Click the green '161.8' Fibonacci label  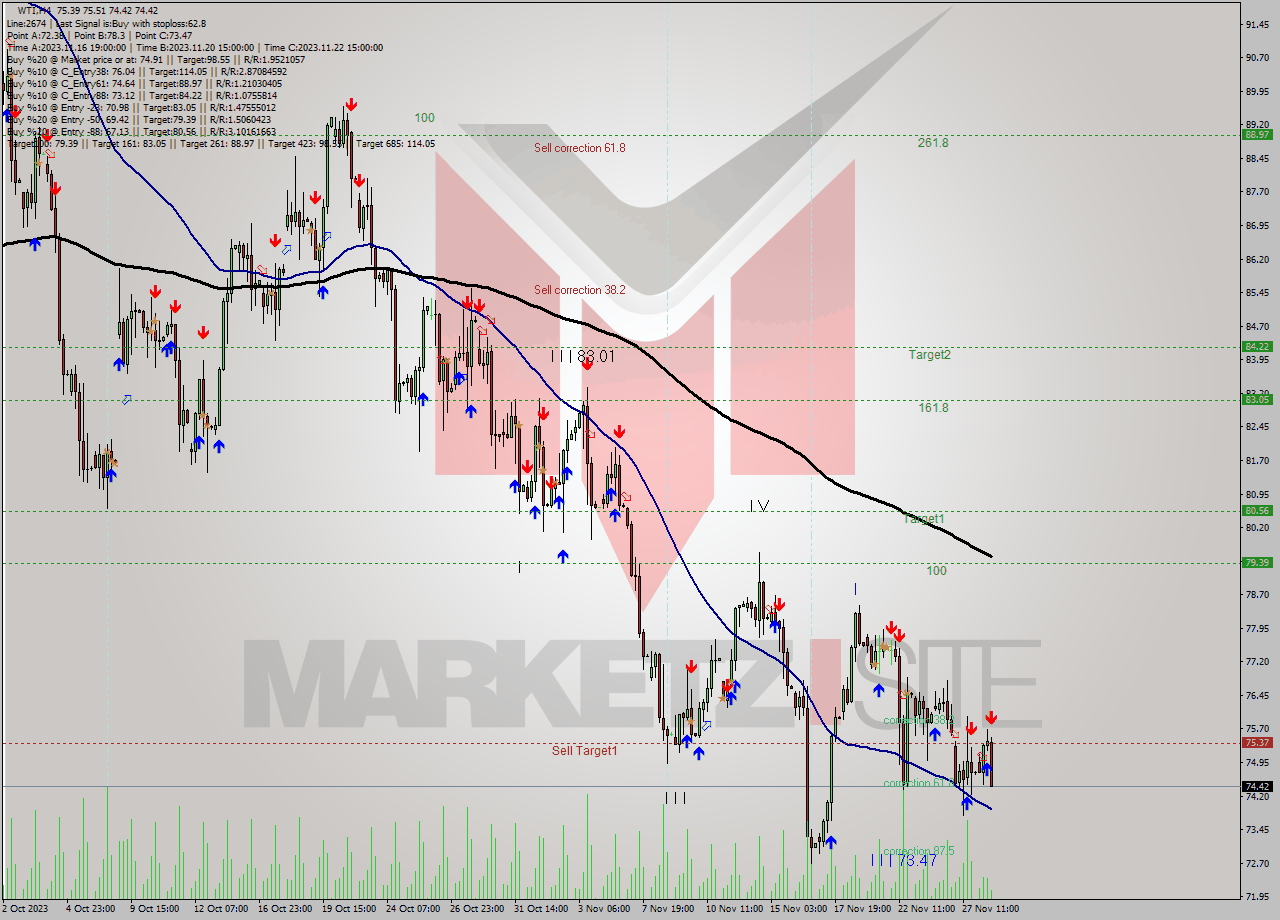pyautogui.click(x=933, y=408)
